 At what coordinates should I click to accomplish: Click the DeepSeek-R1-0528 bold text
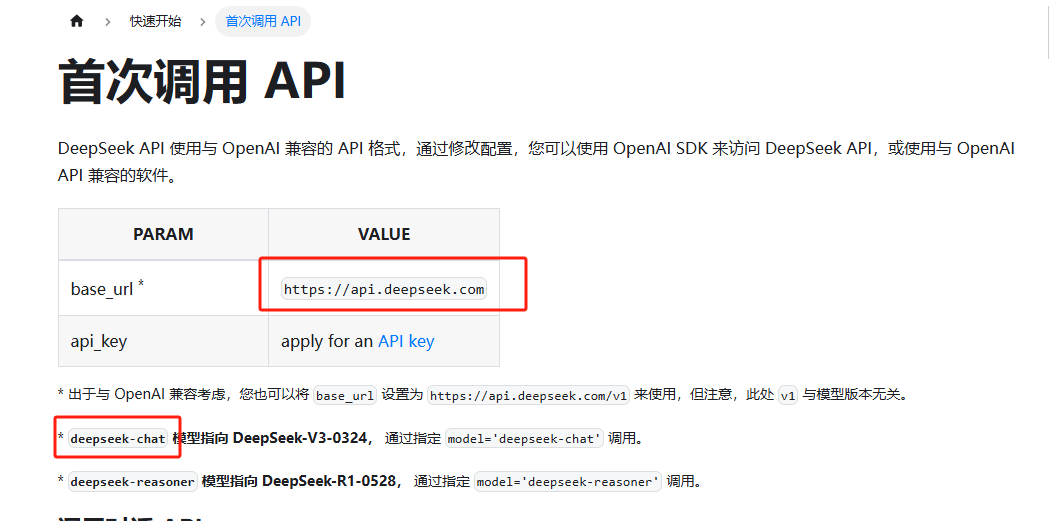(329, 481)
